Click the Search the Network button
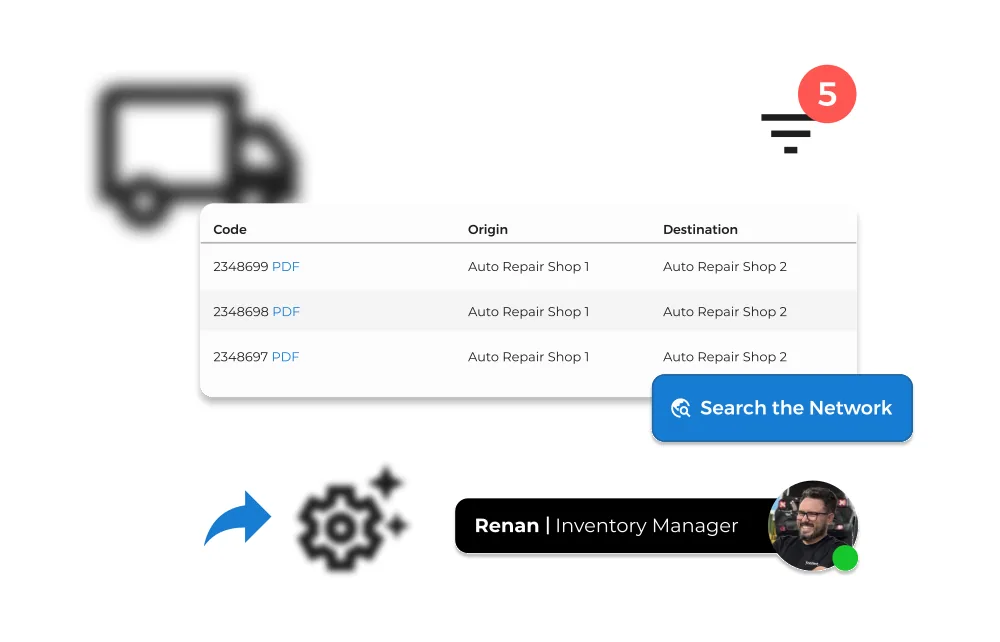 [782, 408]
